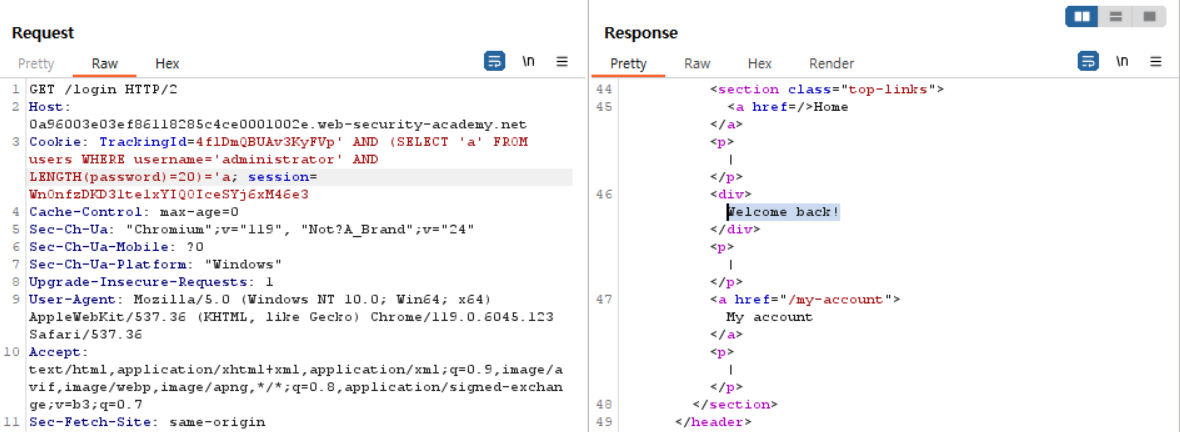The width and height of the screenshot is (1180, 432).
Task: Click the web-security-academy.net host value
Action: coord(277,124)
